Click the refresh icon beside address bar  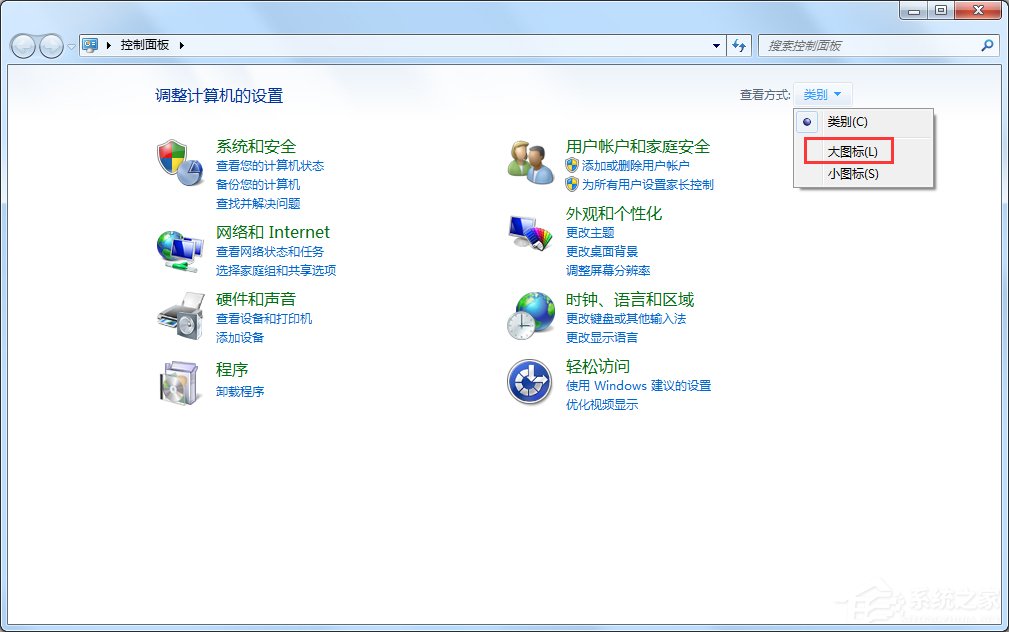740,45
